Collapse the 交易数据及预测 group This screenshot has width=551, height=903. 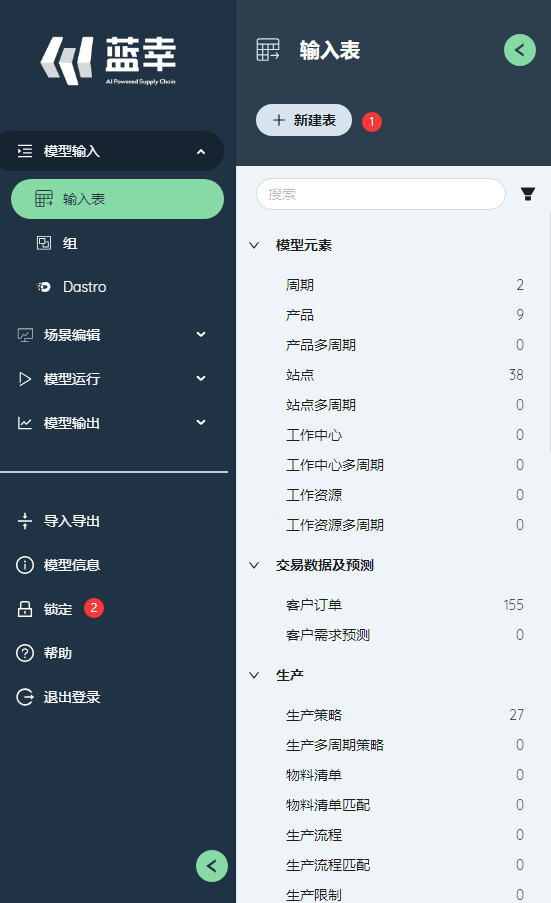click(254, 565)
